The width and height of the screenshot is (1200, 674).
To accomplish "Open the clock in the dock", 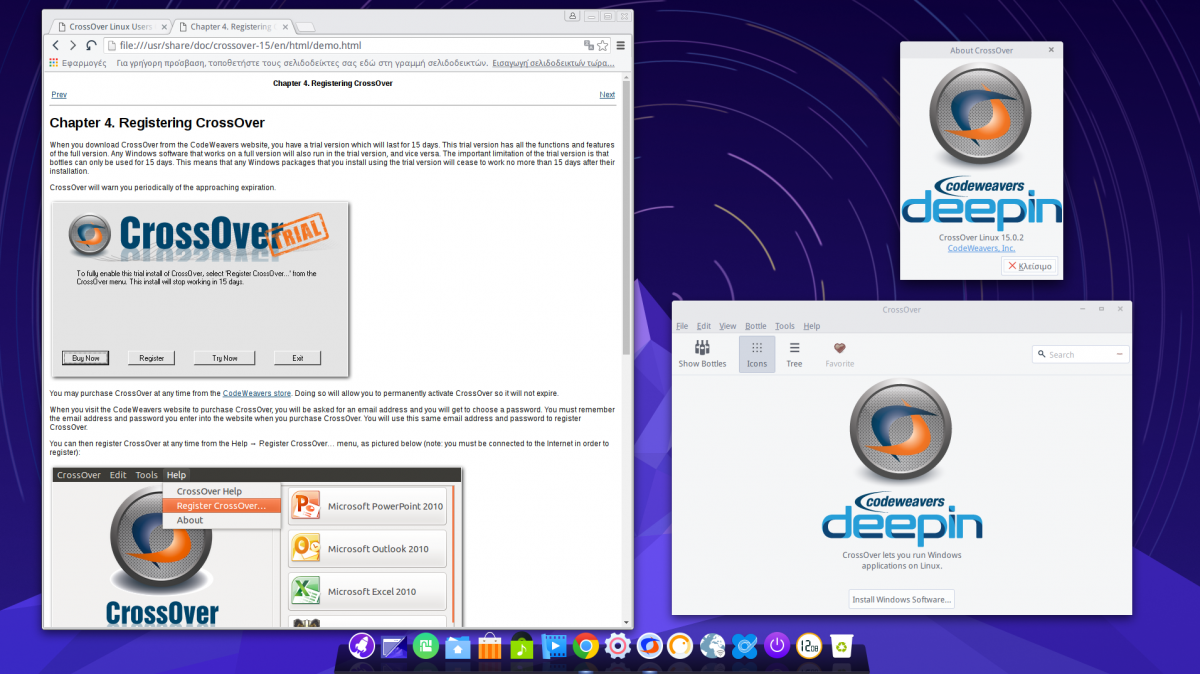I will 809,646.
